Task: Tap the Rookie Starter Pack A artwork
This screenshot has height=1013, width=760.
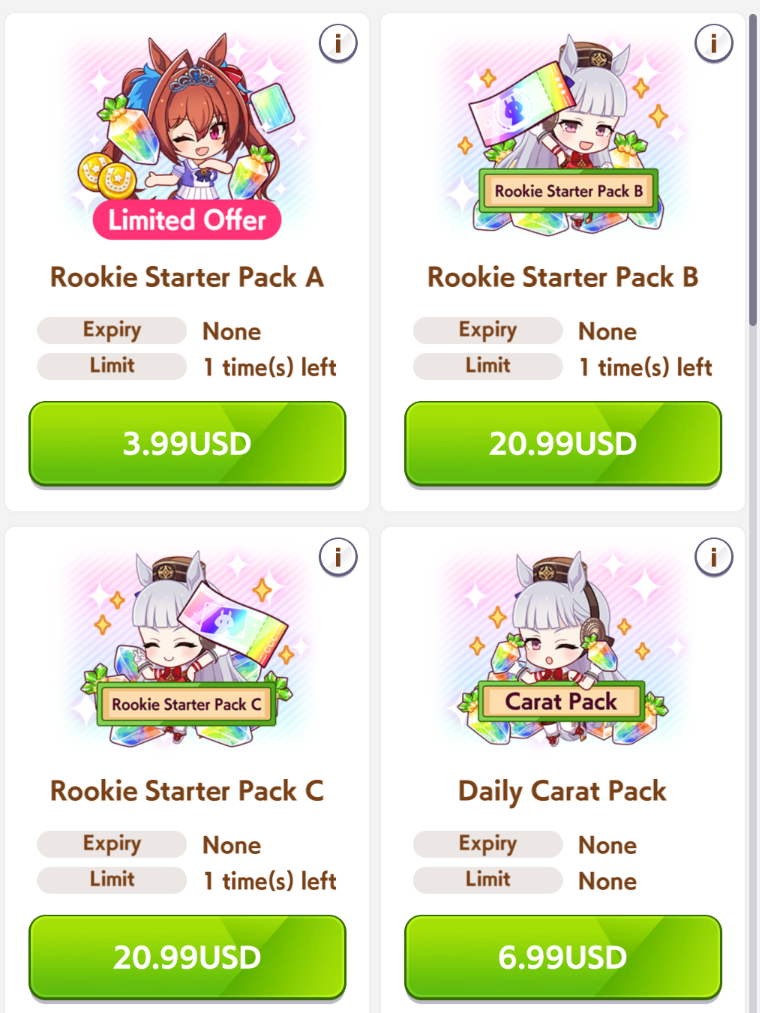Action: pyautogui.click(x=187, y=136)
